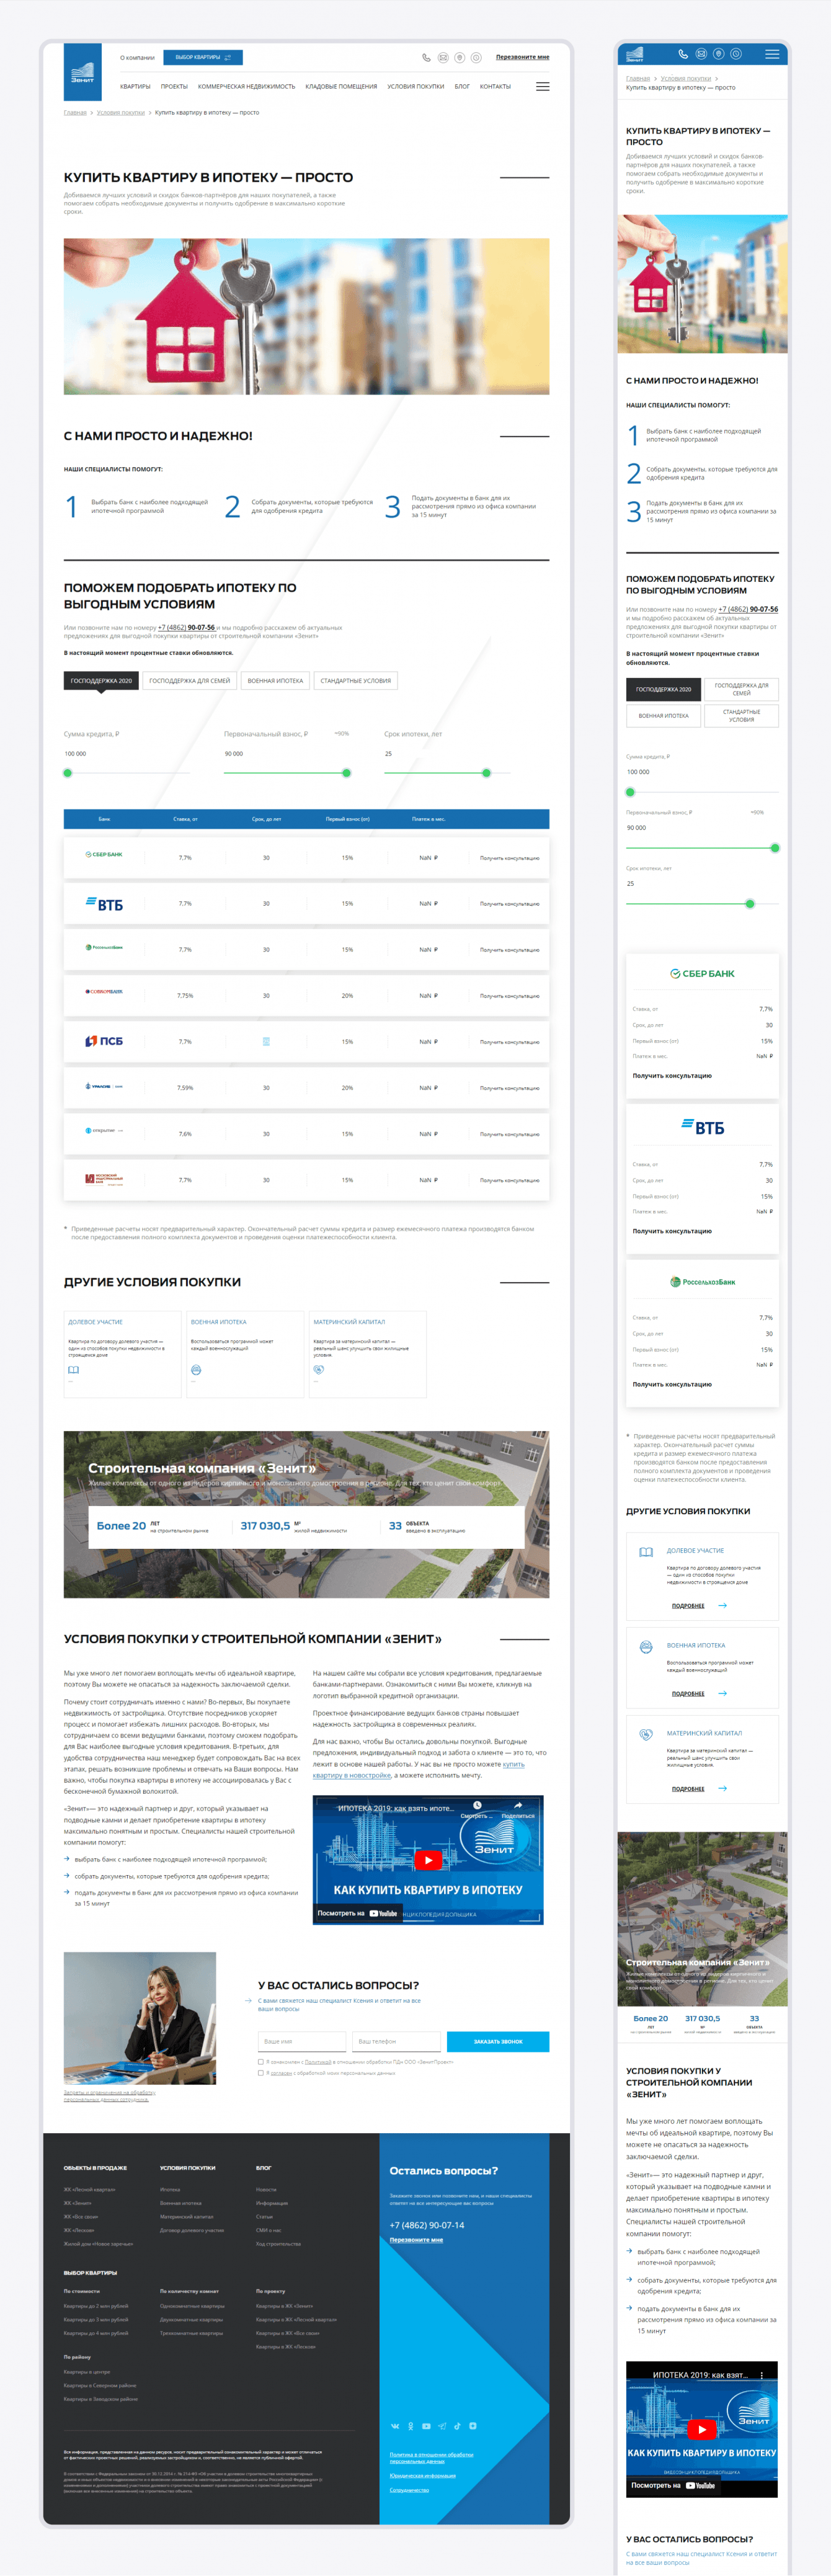Open the Материнский капитал link in the footer
Screen dimensions: 831x2576
click(187, 2217)
